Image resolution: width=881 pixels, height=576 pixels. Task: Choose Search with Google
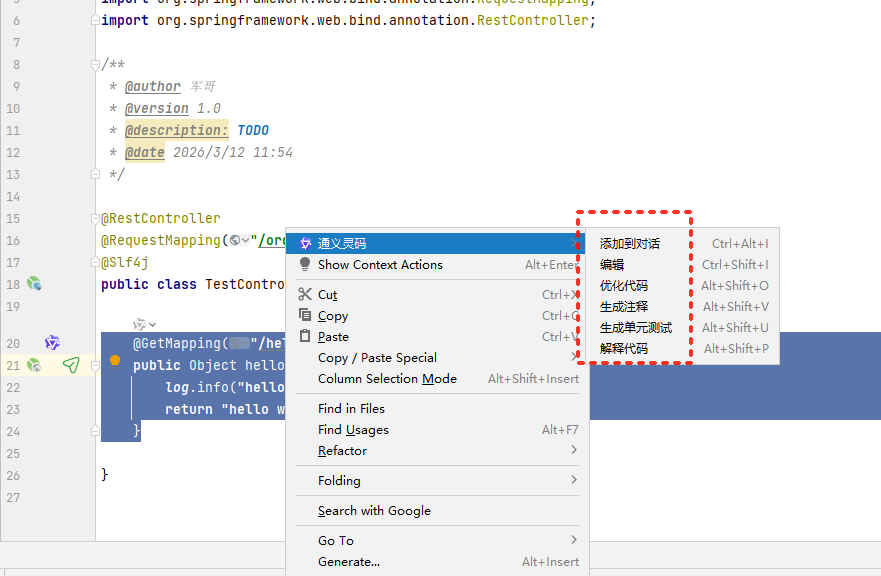coord(374,511)
